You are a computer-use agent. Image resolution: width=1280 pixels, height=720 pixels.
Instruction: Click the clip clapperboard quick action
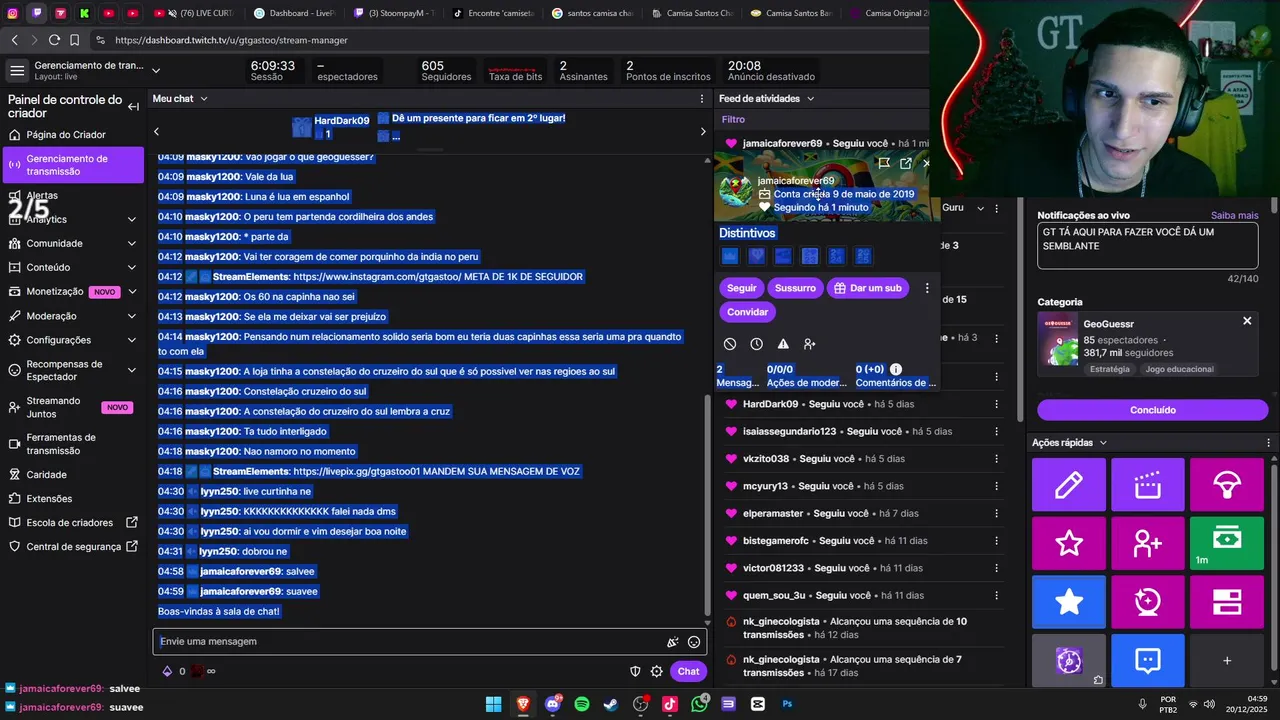[x=1147, y=485]
